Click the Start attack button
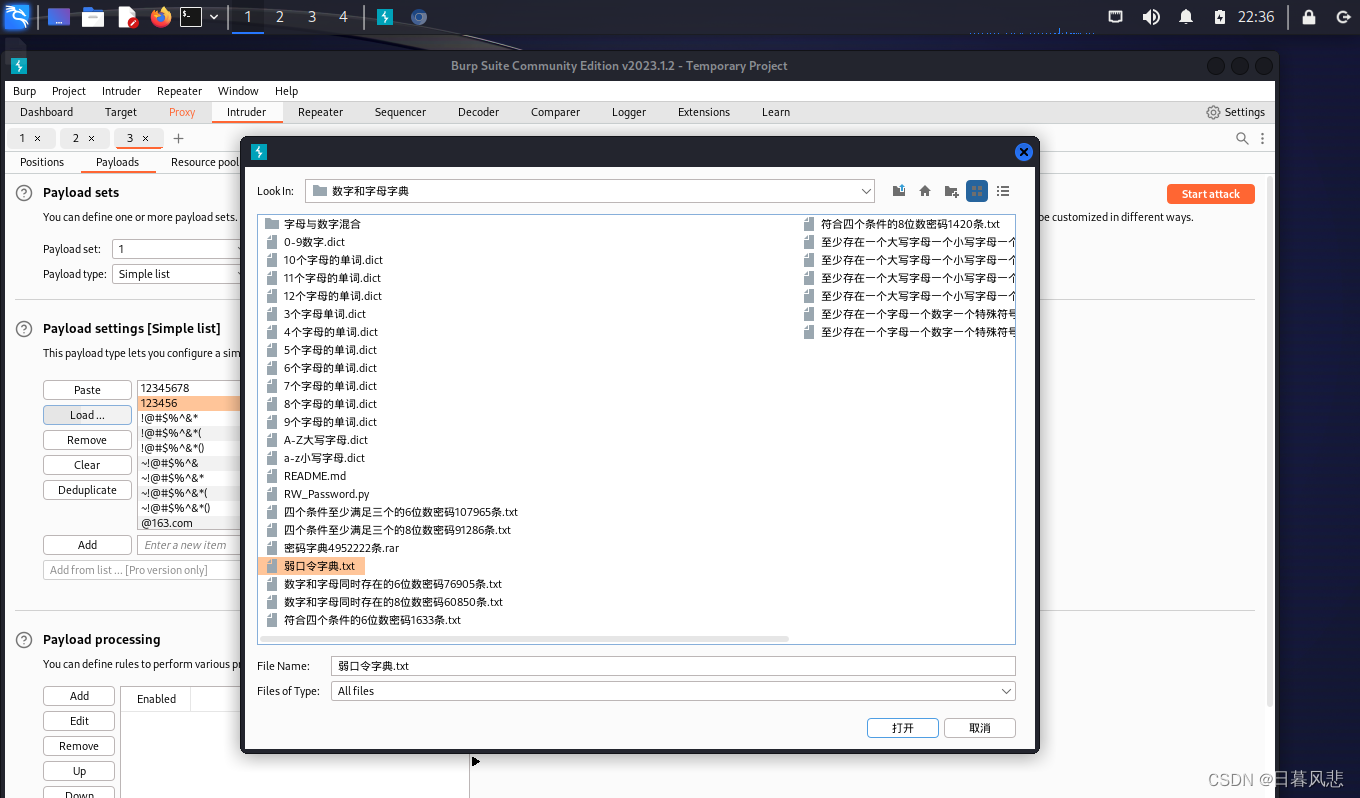Viewport: 1360px width, 798px height. (x=1210, y=193)
